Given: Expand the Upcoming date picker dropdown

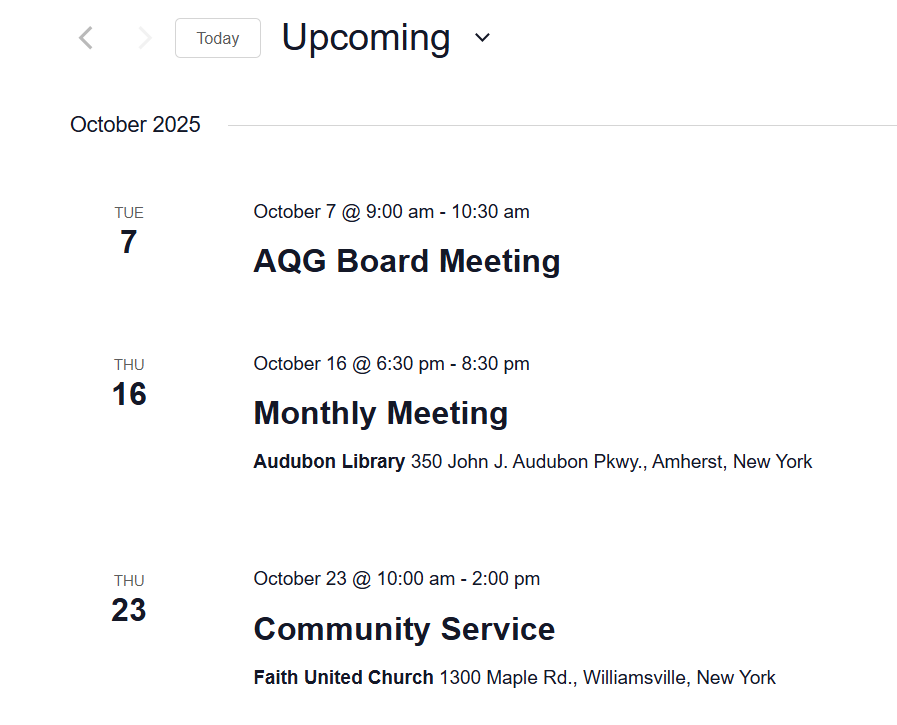Looking at the screenshot, I should (x=483, y=38).
